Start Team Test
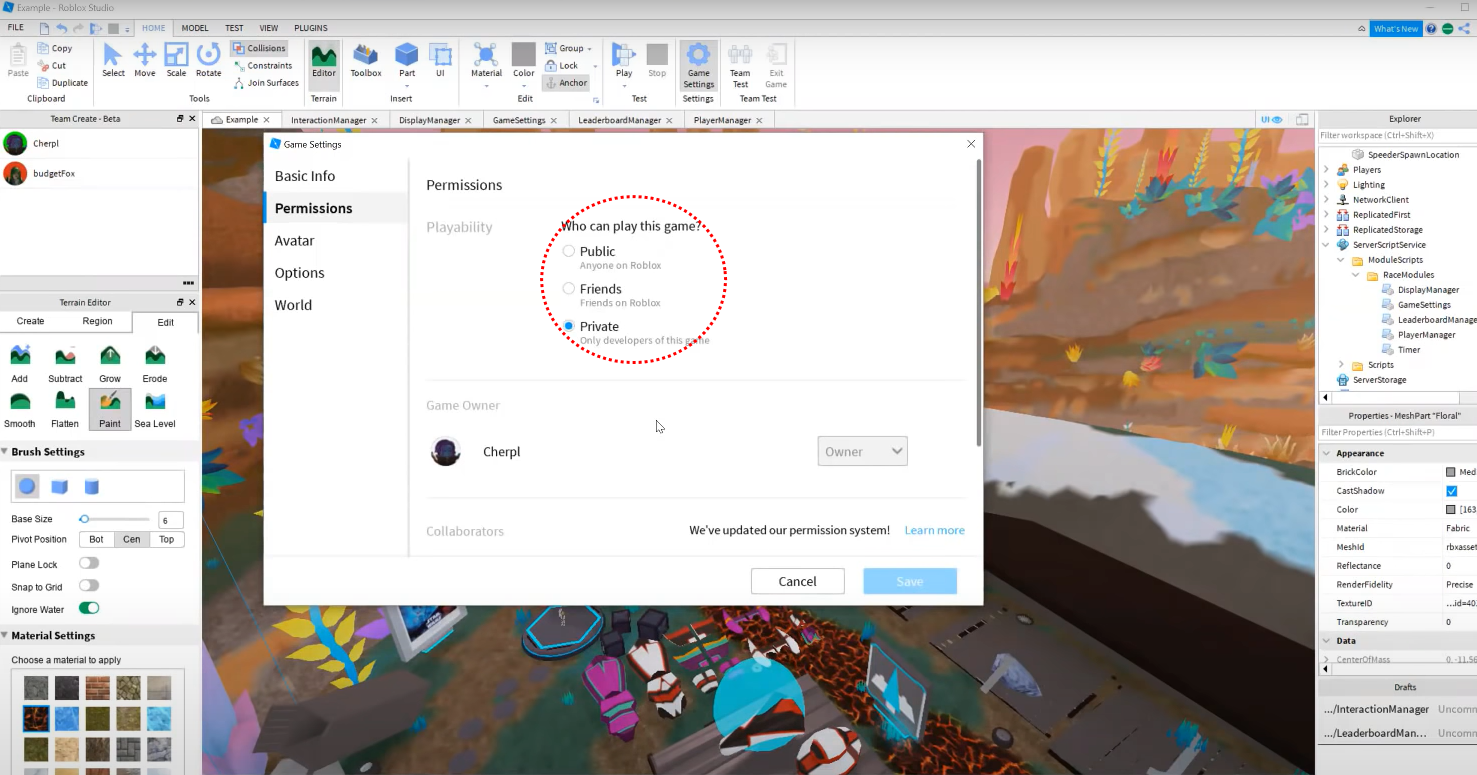 pyautogui.click(x=740, y=66)
